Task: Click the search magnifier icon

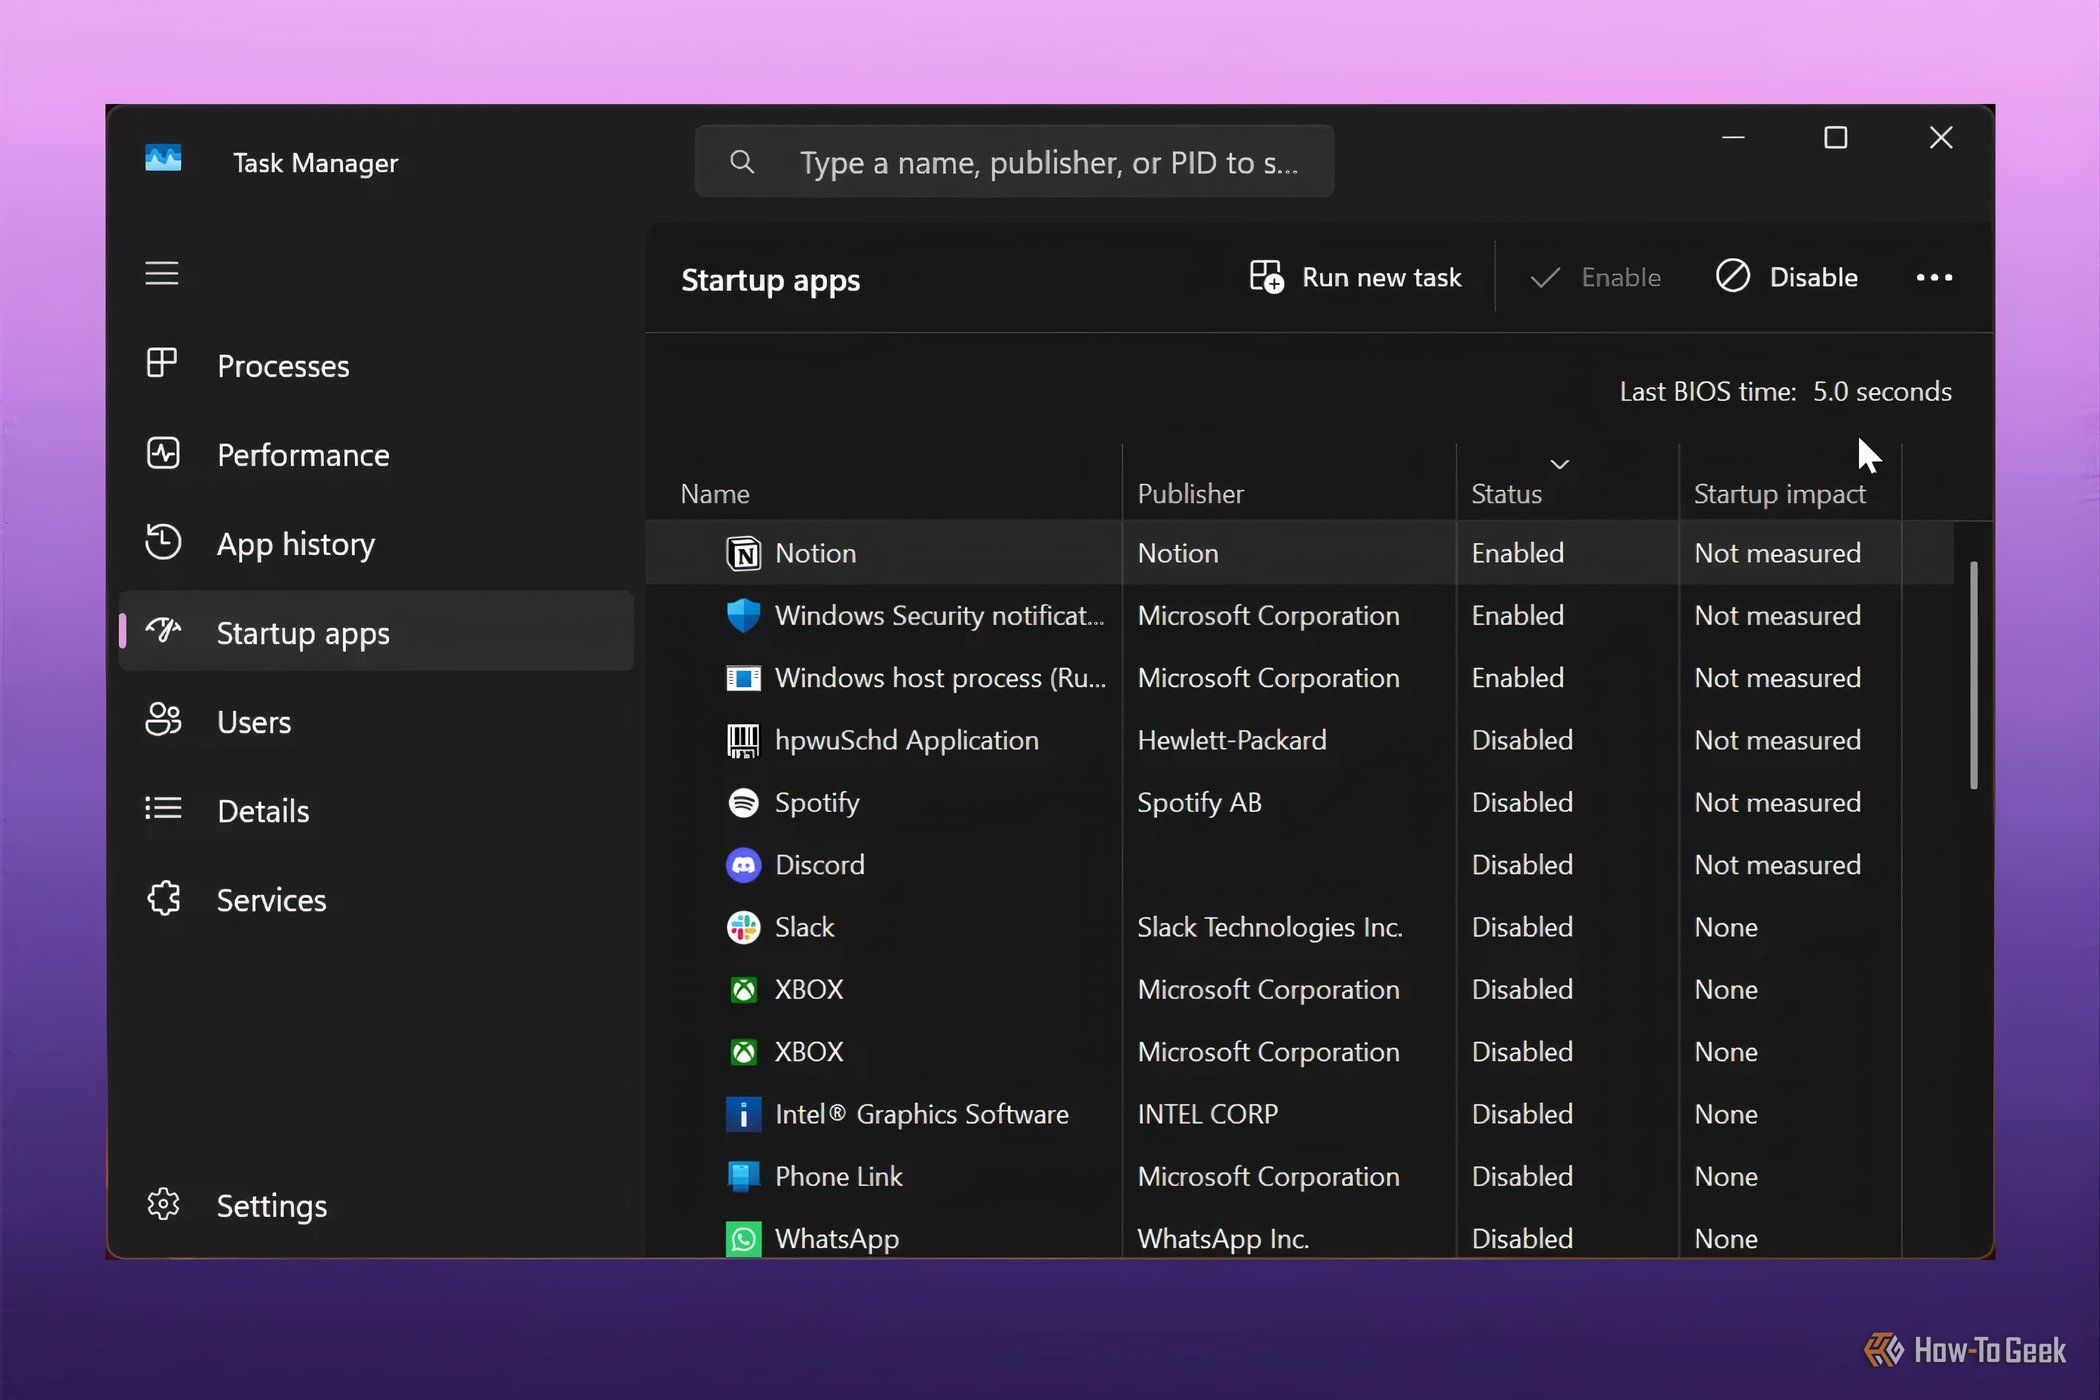Action: click(x=741, y=161)
